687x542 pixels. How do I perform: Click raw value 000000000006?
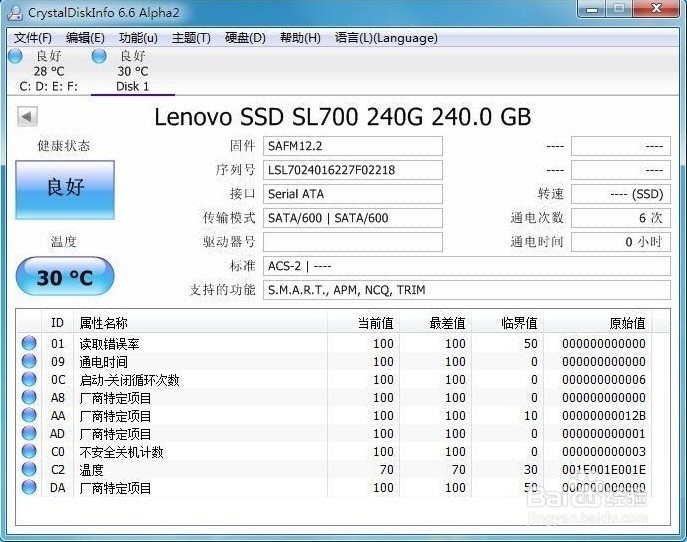click(x=604, y=379)
